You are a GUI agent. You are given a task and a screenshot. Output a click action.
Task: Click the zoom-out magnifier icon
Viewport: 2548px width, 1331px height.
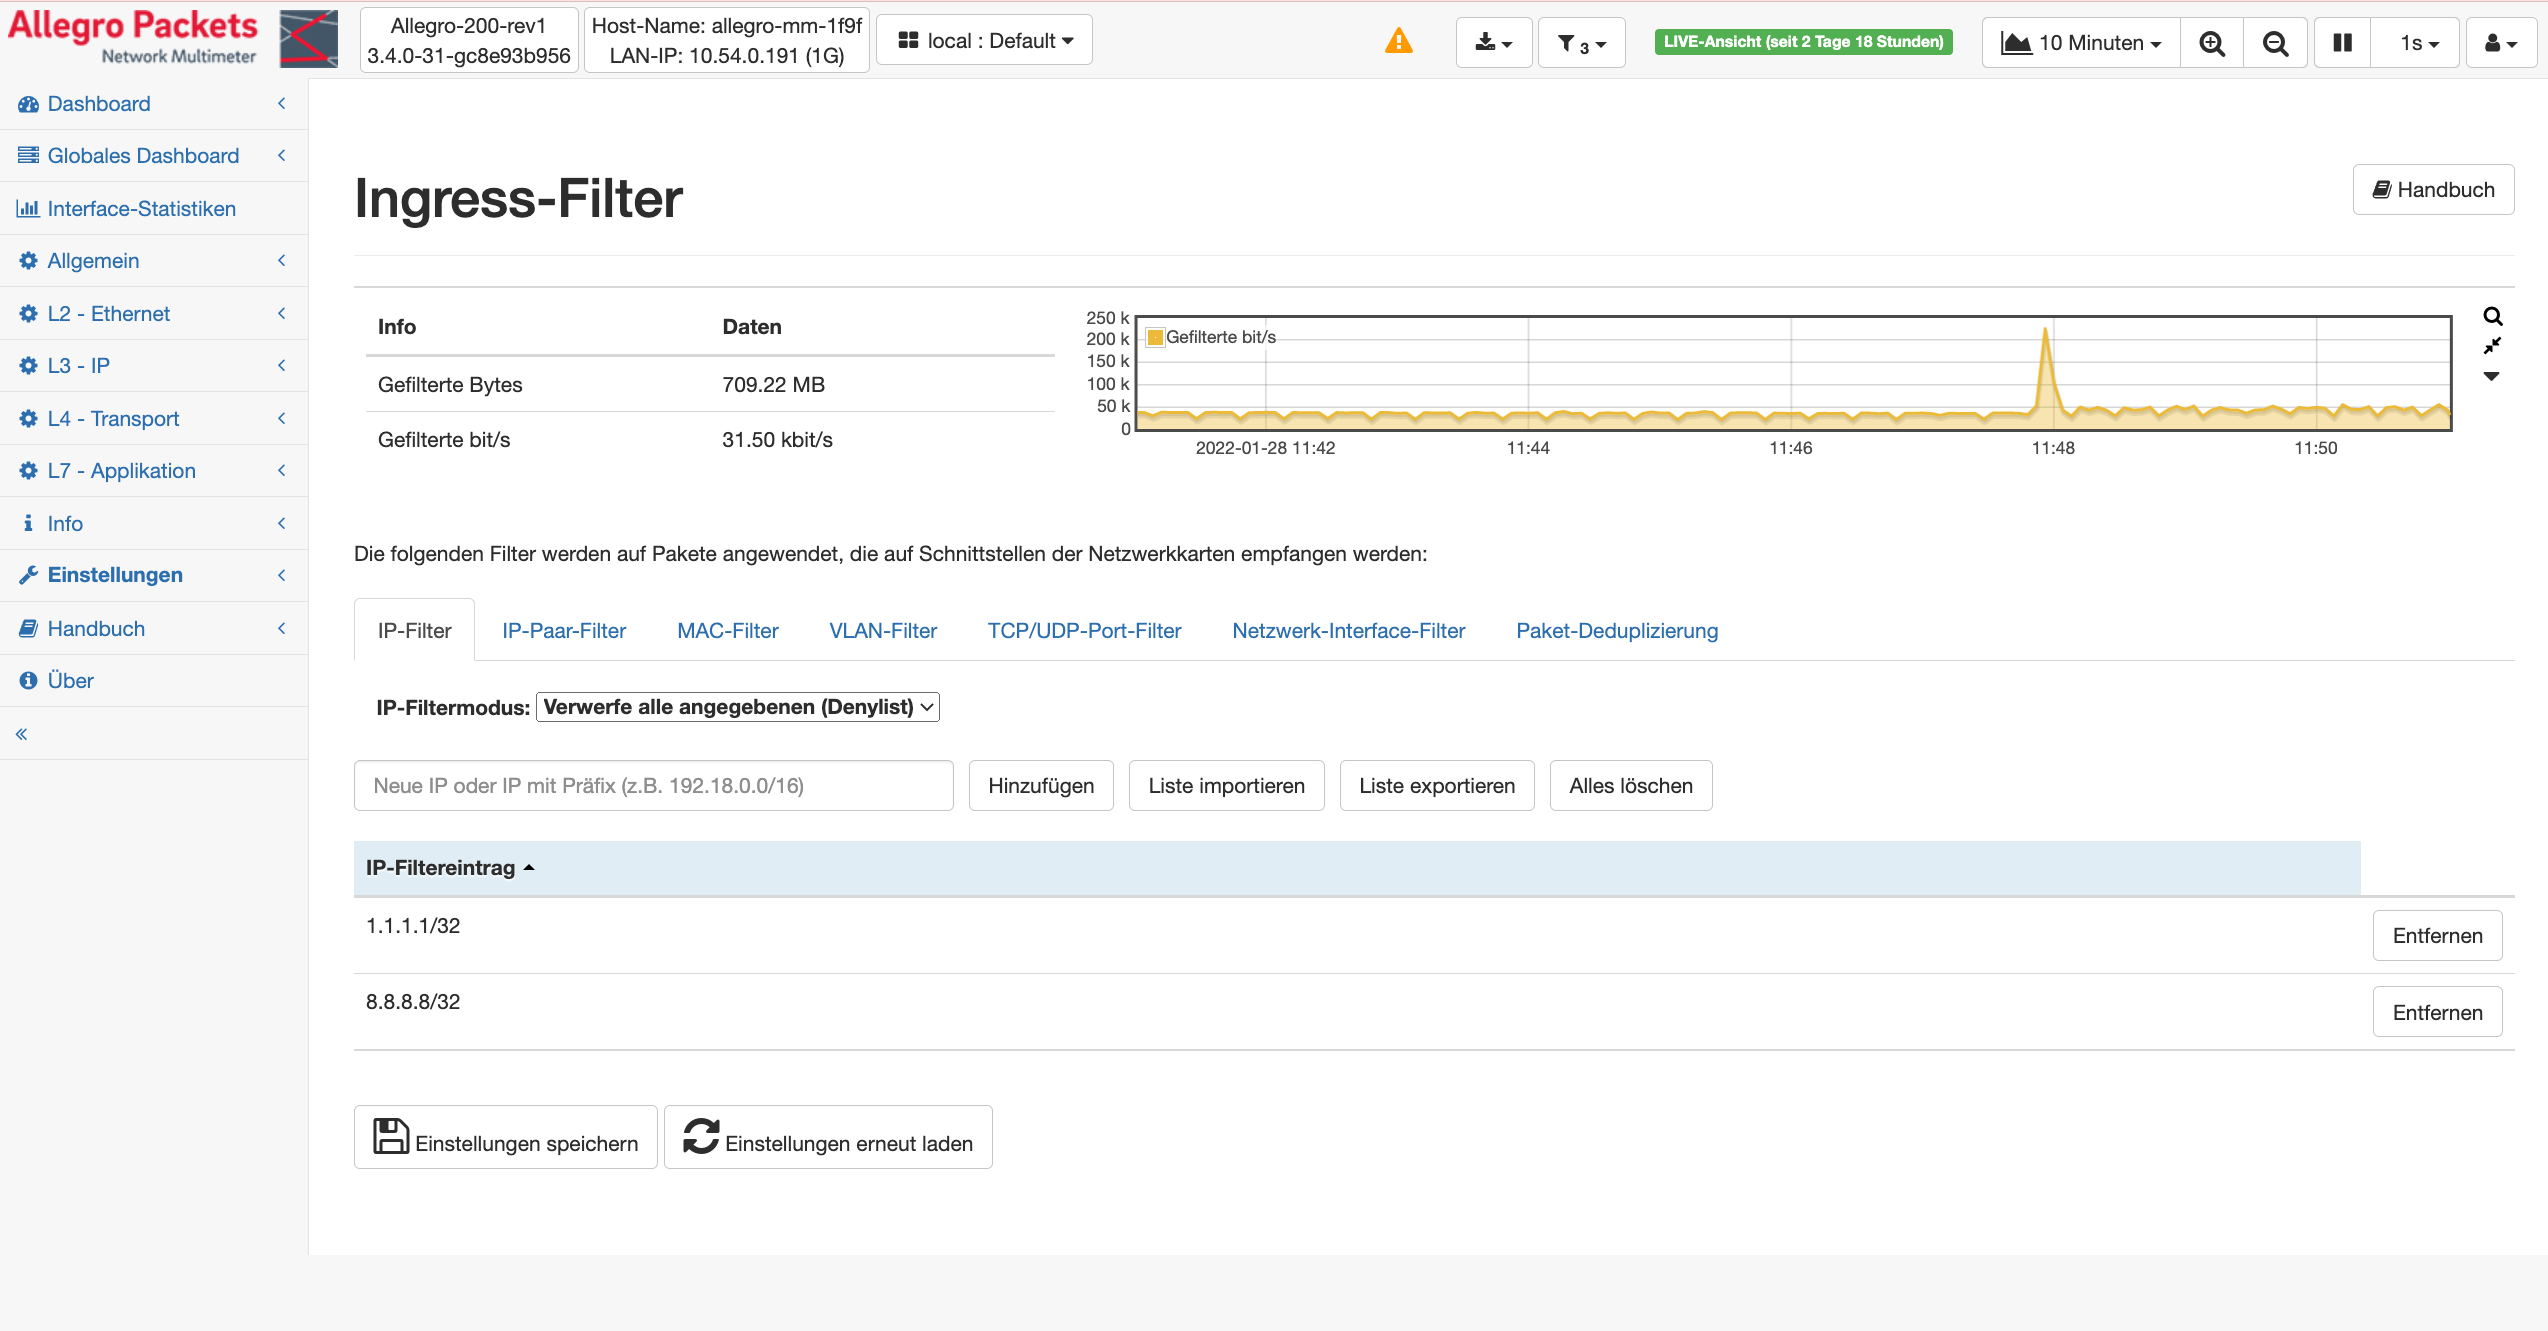tap(2276, 42)
